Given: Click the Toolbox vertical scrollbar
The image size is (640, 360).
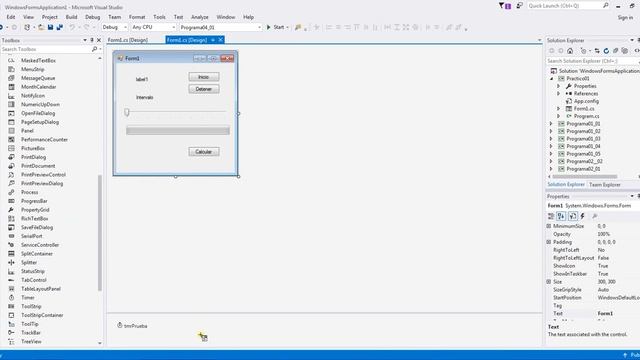Looking at the screenshot, I should click(x=100, y=233).
